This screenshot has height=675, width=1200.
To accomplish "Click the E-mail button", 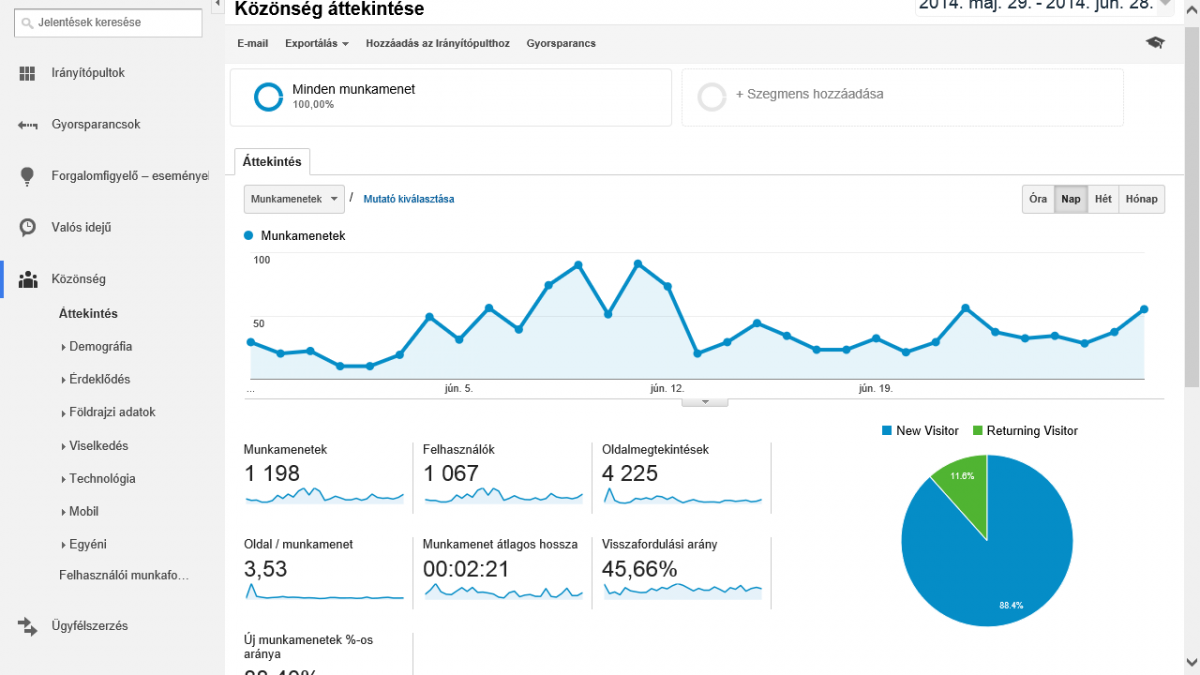I will 253,43.
